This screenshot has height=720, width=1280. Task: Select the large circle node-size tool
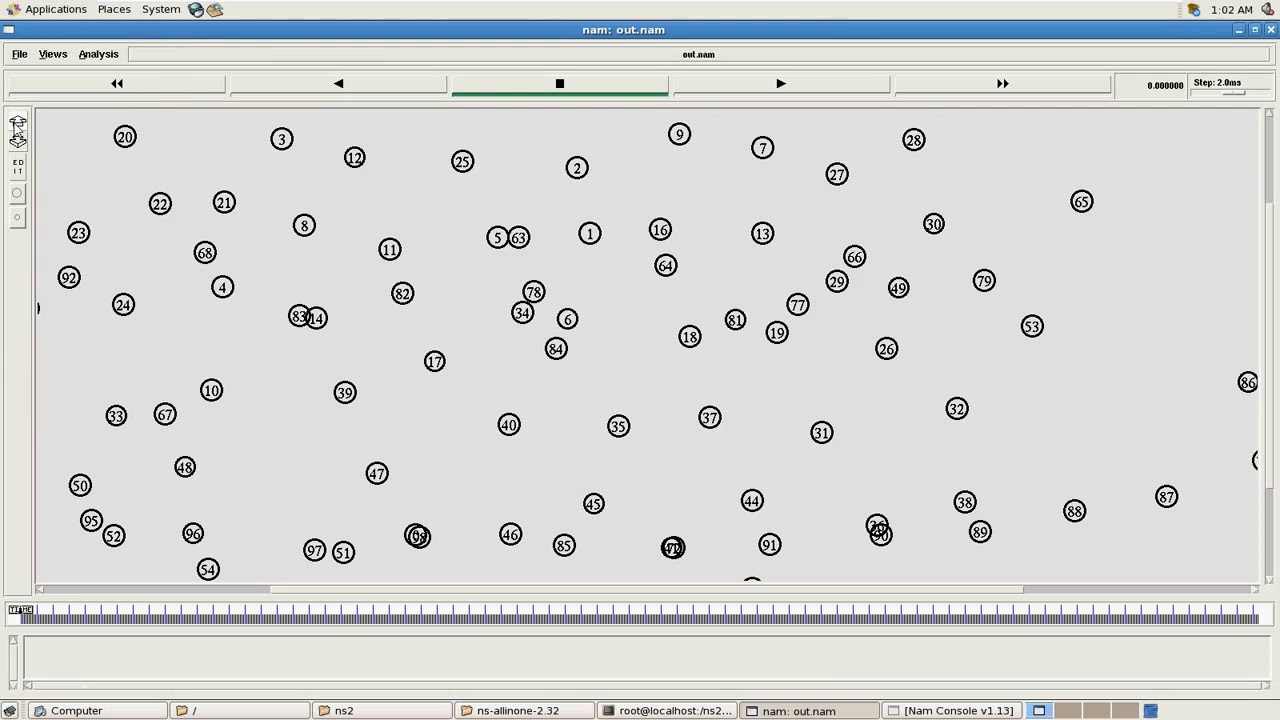coord(17,193)
